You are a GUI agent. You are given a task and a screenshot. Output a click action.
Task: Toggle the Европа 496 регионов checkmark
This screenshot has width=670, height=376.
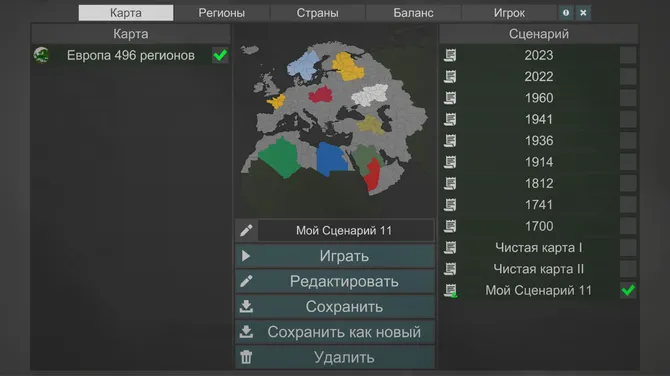(220, 55)
